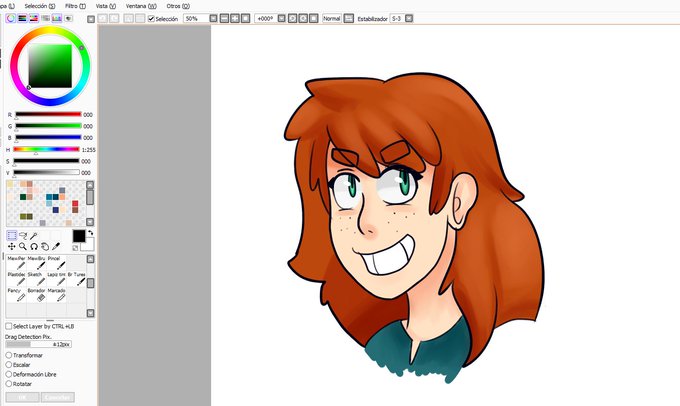Choose the Pincel brush
Screen dimensions: 680x406
click(x=56, y=262)
